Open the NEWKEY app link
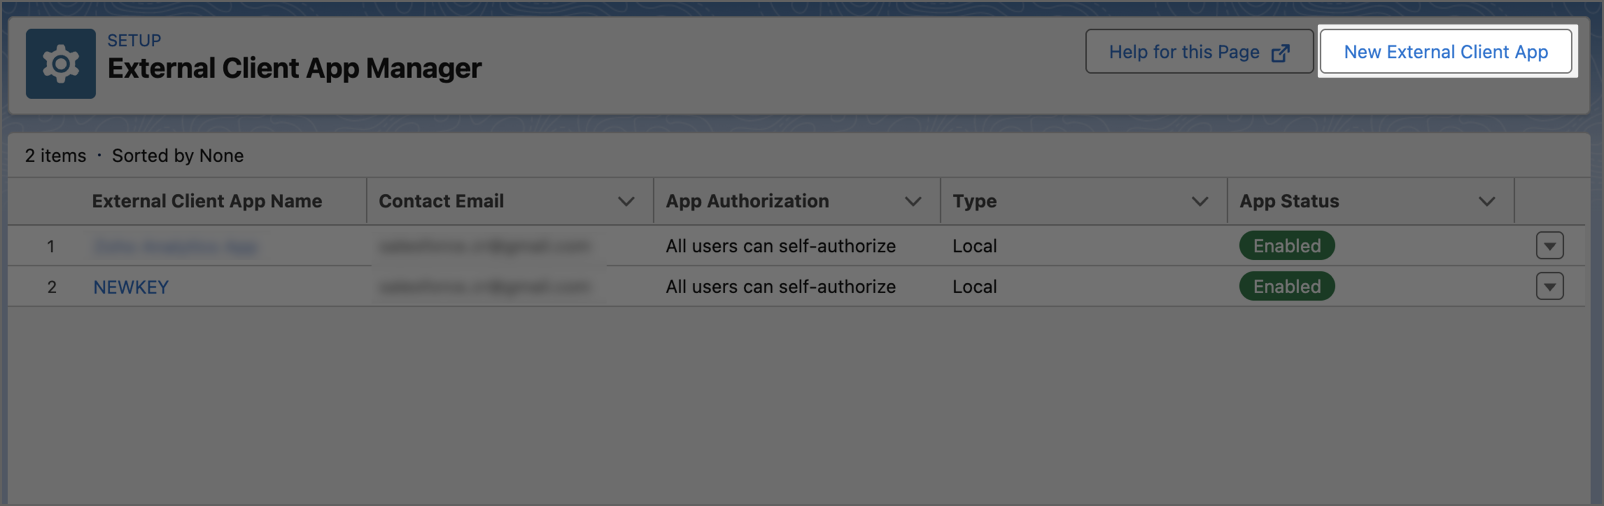 pyautogui.click(x=131, y=287)
